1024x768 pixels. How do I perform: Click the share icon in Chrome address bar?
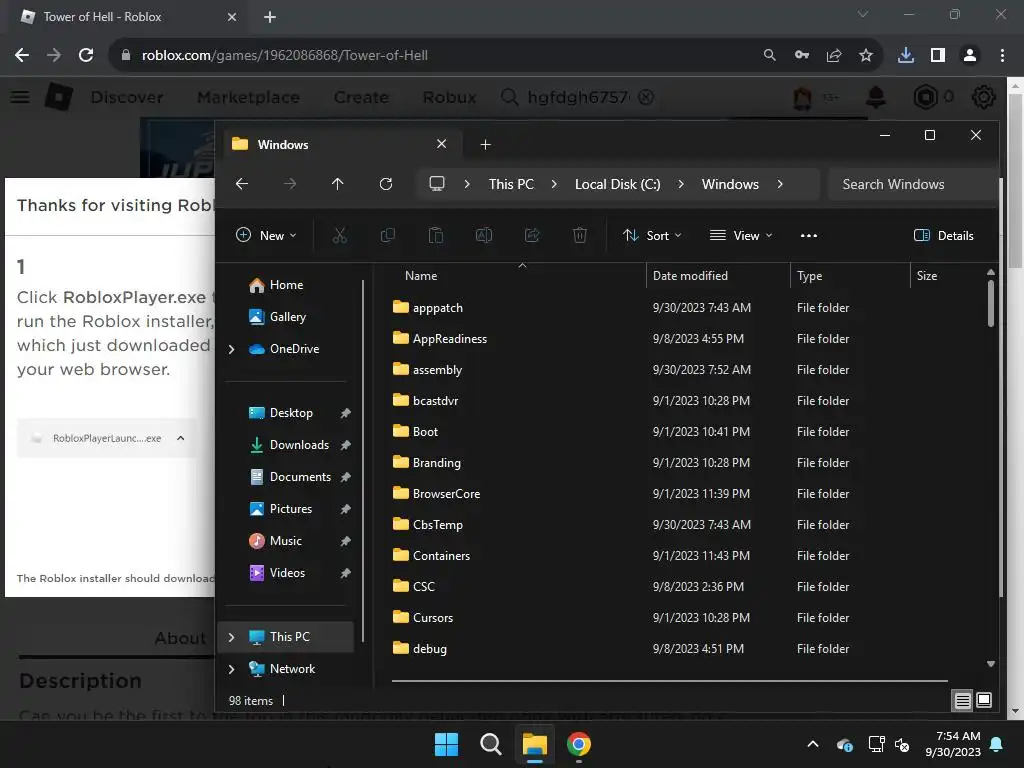[834, 56]
